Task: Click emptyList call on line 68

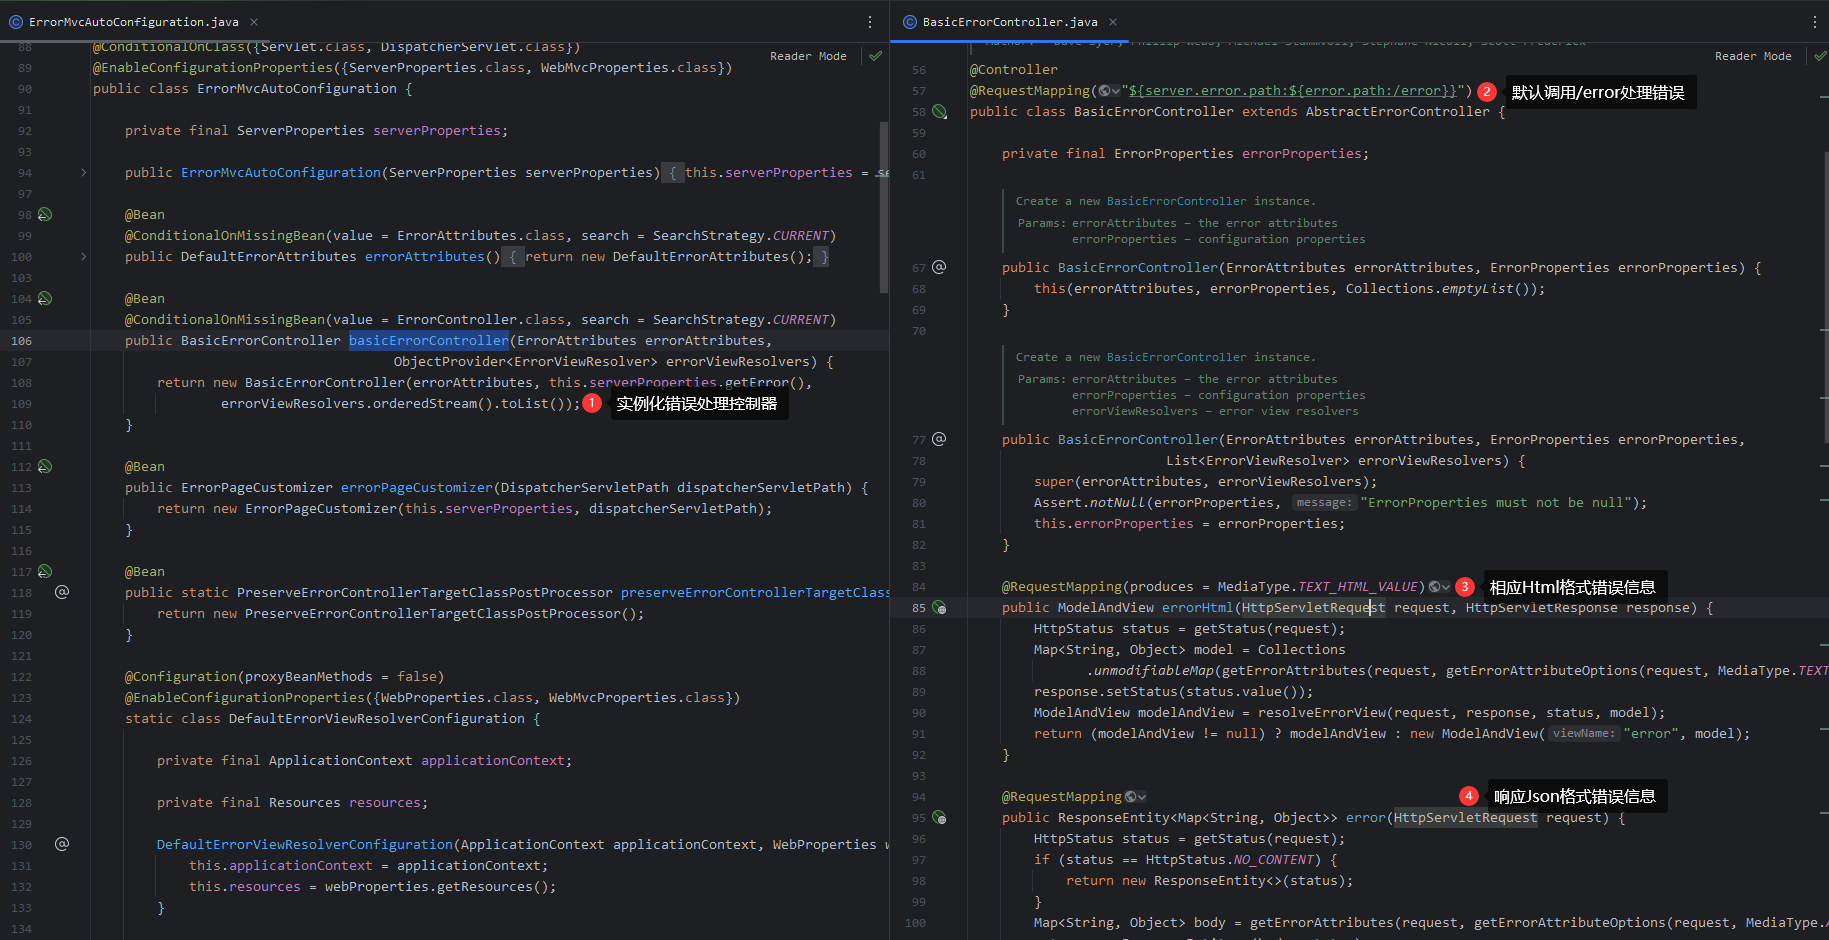Action: tap(1478, 289)
